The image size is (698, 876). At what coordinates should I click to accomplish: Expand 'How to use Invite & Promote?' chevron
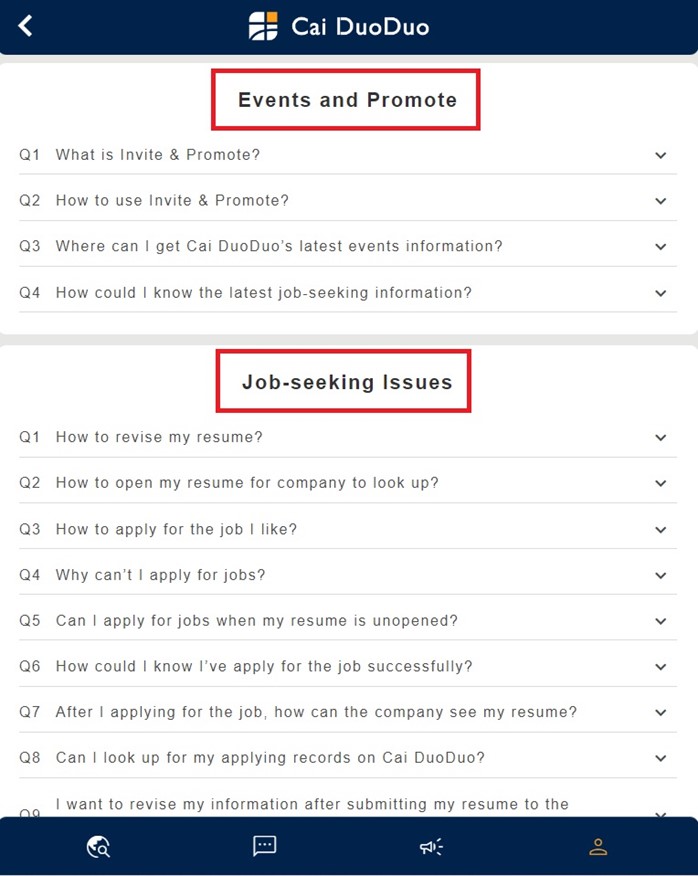[x=660, y=201]
